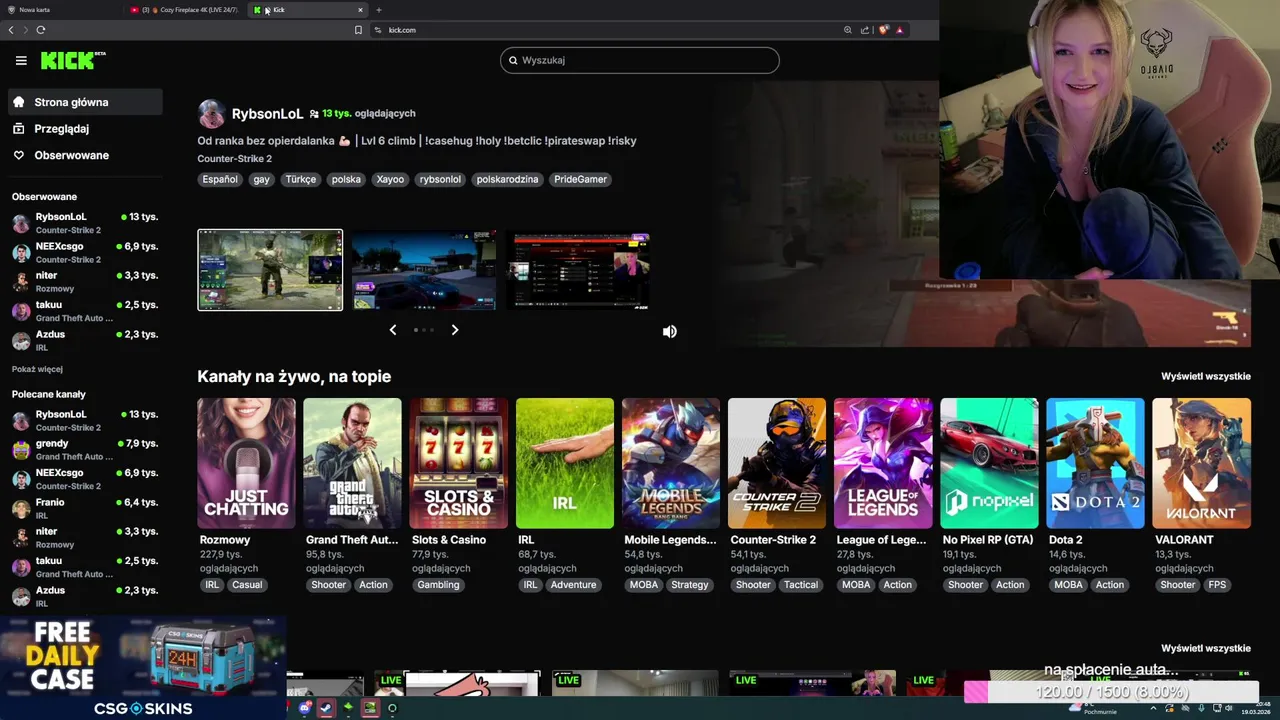Image resolution: width=1280 pixels, height=720 pixels.
Task: Open Grand Theft Auto category card
Action: click(x=352, y=463)
